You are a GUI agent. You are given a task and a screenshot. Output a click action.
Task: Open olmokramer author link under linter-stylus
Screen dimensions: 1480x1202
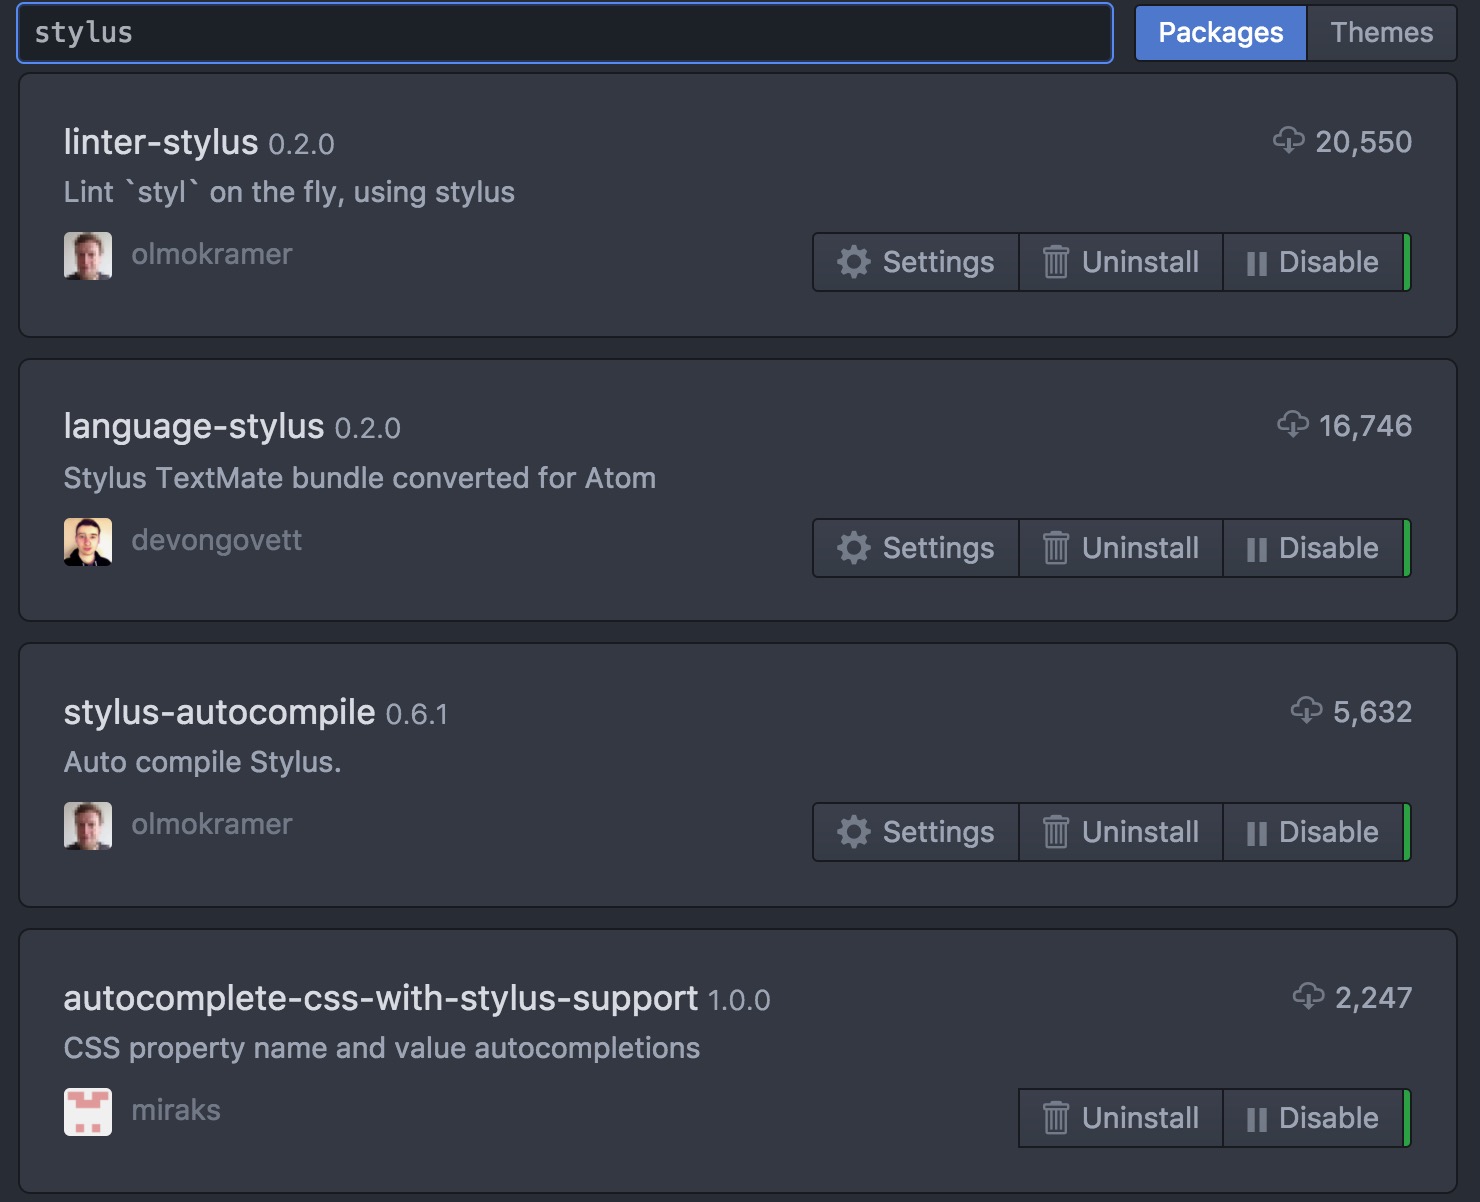click(x=212, y=254)
